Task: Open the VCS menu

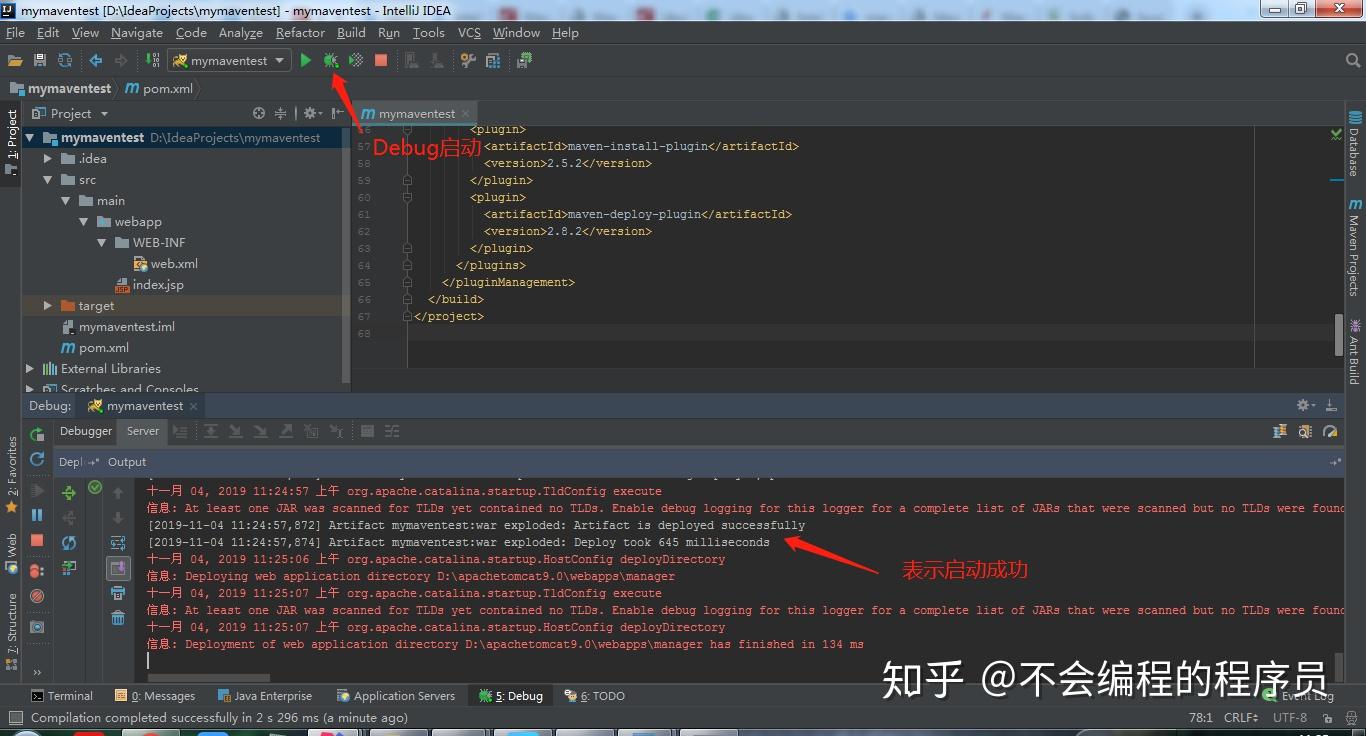Action: point(469,33)
